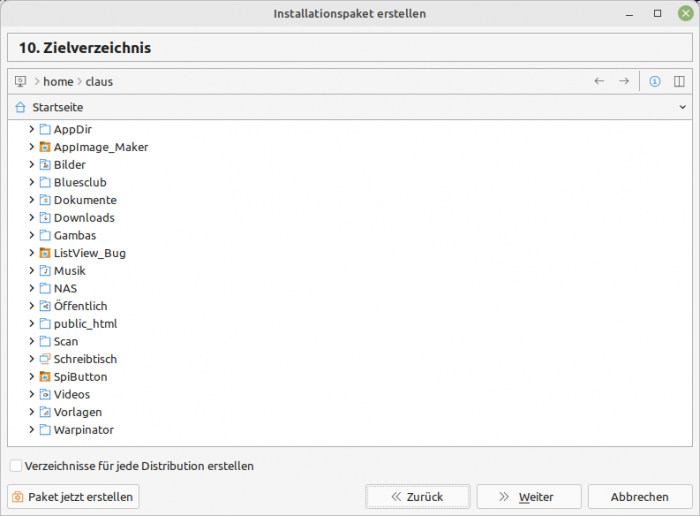Click the back navigation arrow icon
The image size is (700, 516).
pos(599,81)
